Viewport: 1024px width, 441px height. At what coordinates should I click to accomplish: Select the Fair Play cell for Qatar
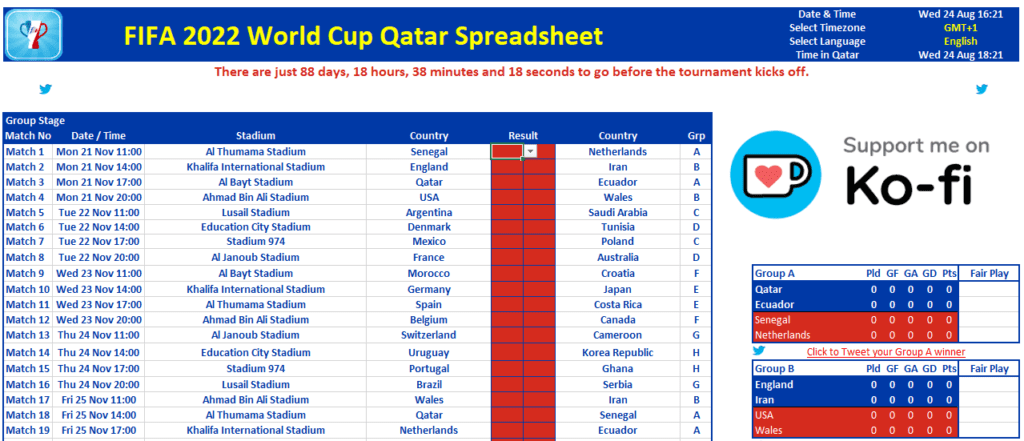[x=988, y=289]
